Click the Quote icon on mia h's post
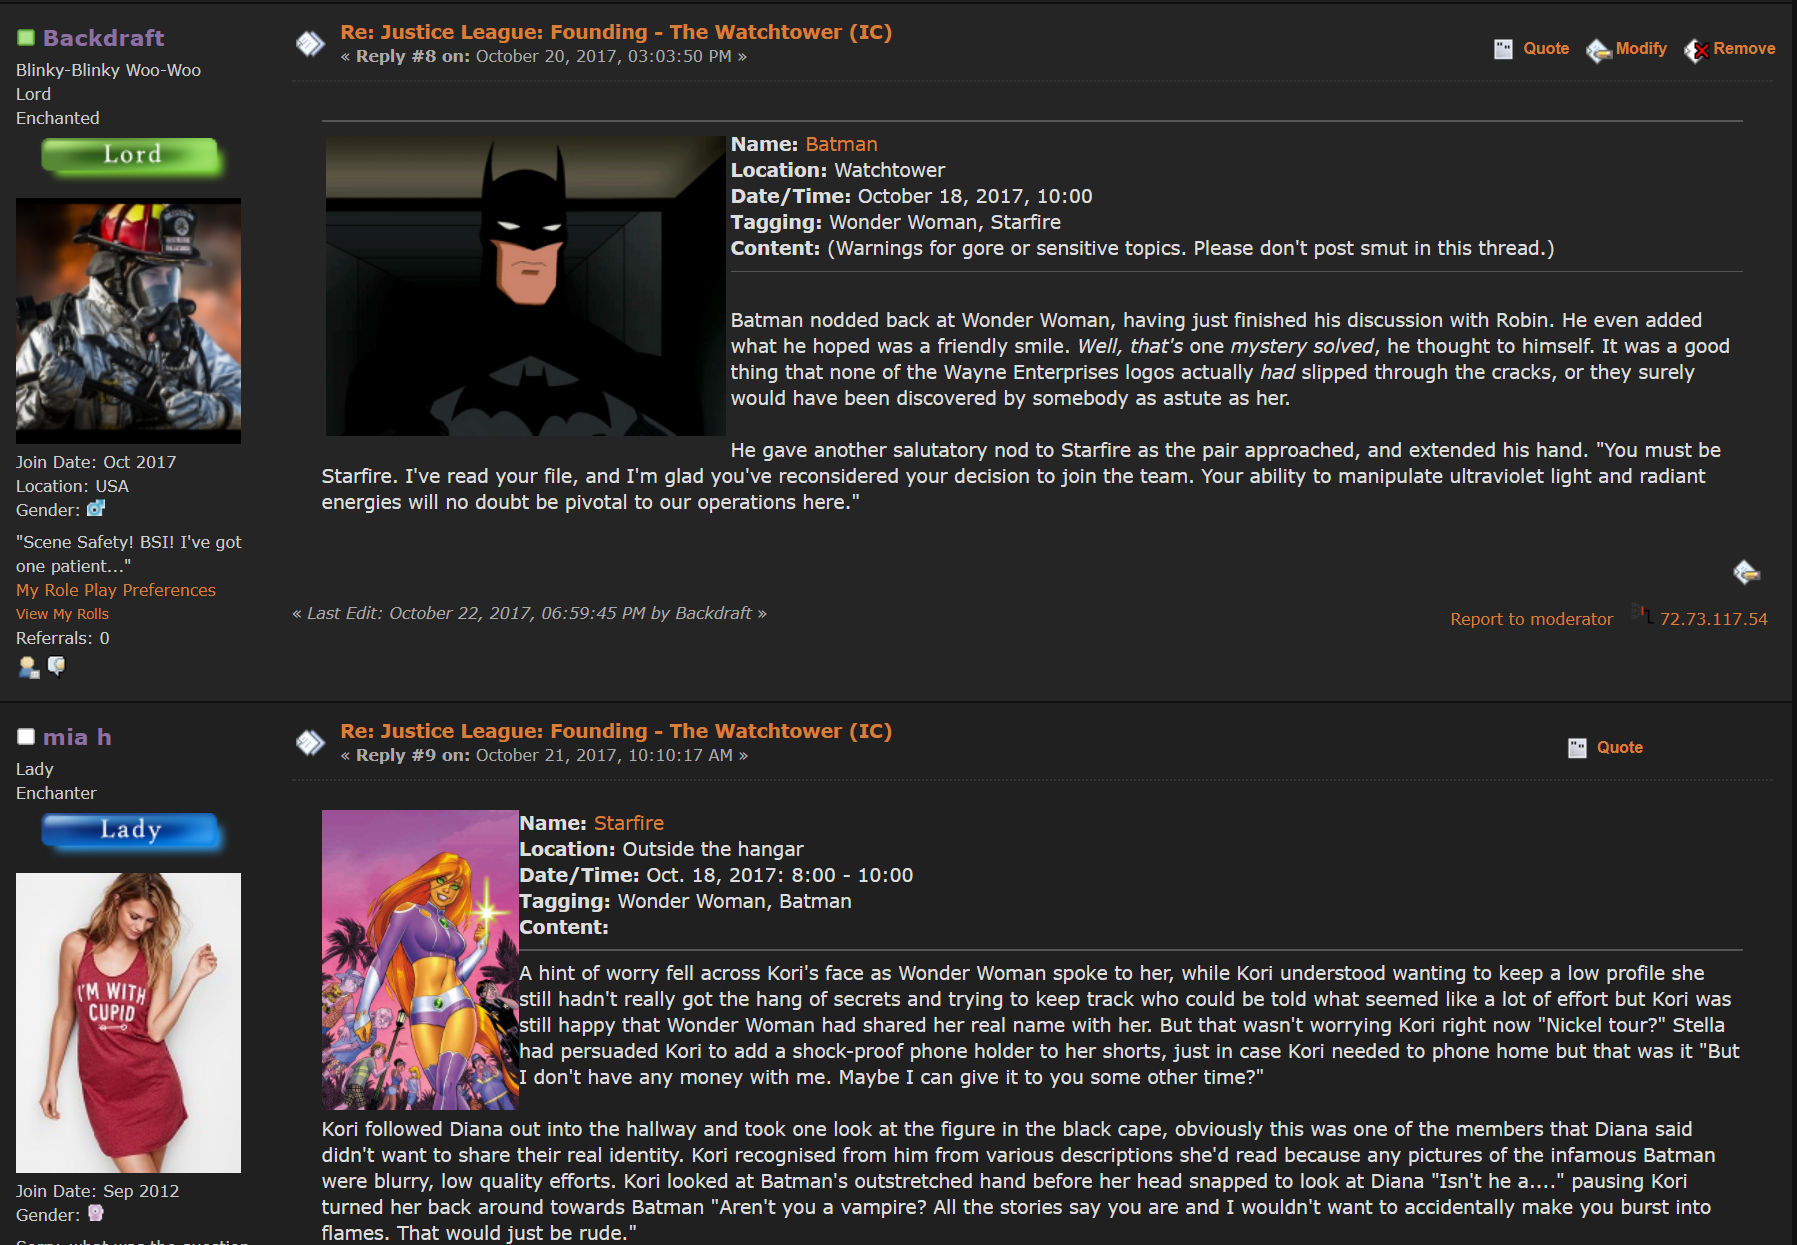The image size is (1797, 1245). click(x=1577, y=748)
